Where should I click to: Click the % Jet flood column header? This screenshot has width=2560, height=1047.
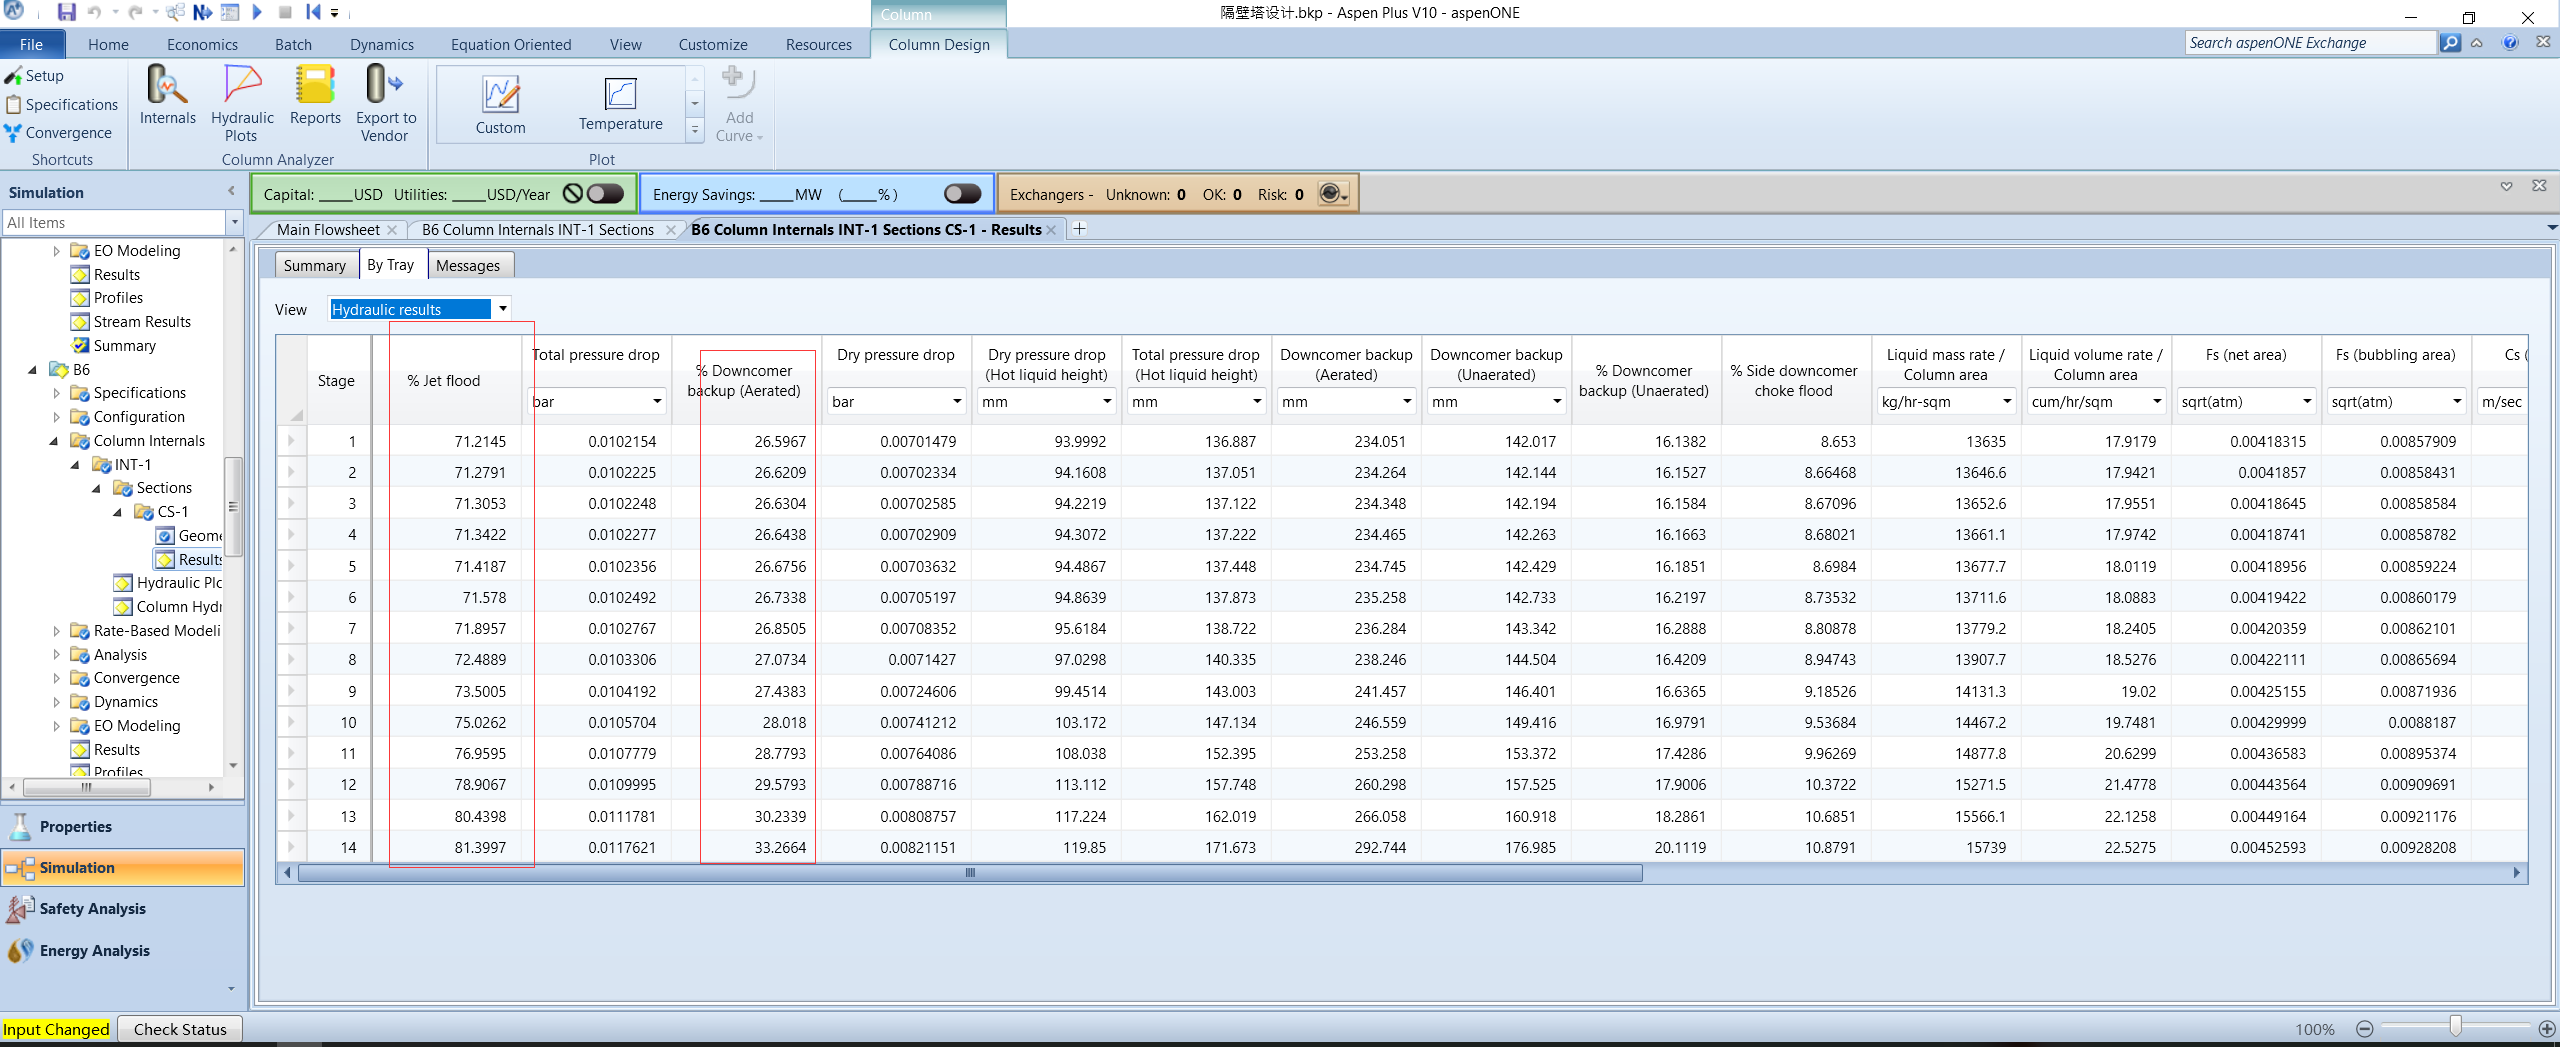pyautogui.click(x=443, y=381)
